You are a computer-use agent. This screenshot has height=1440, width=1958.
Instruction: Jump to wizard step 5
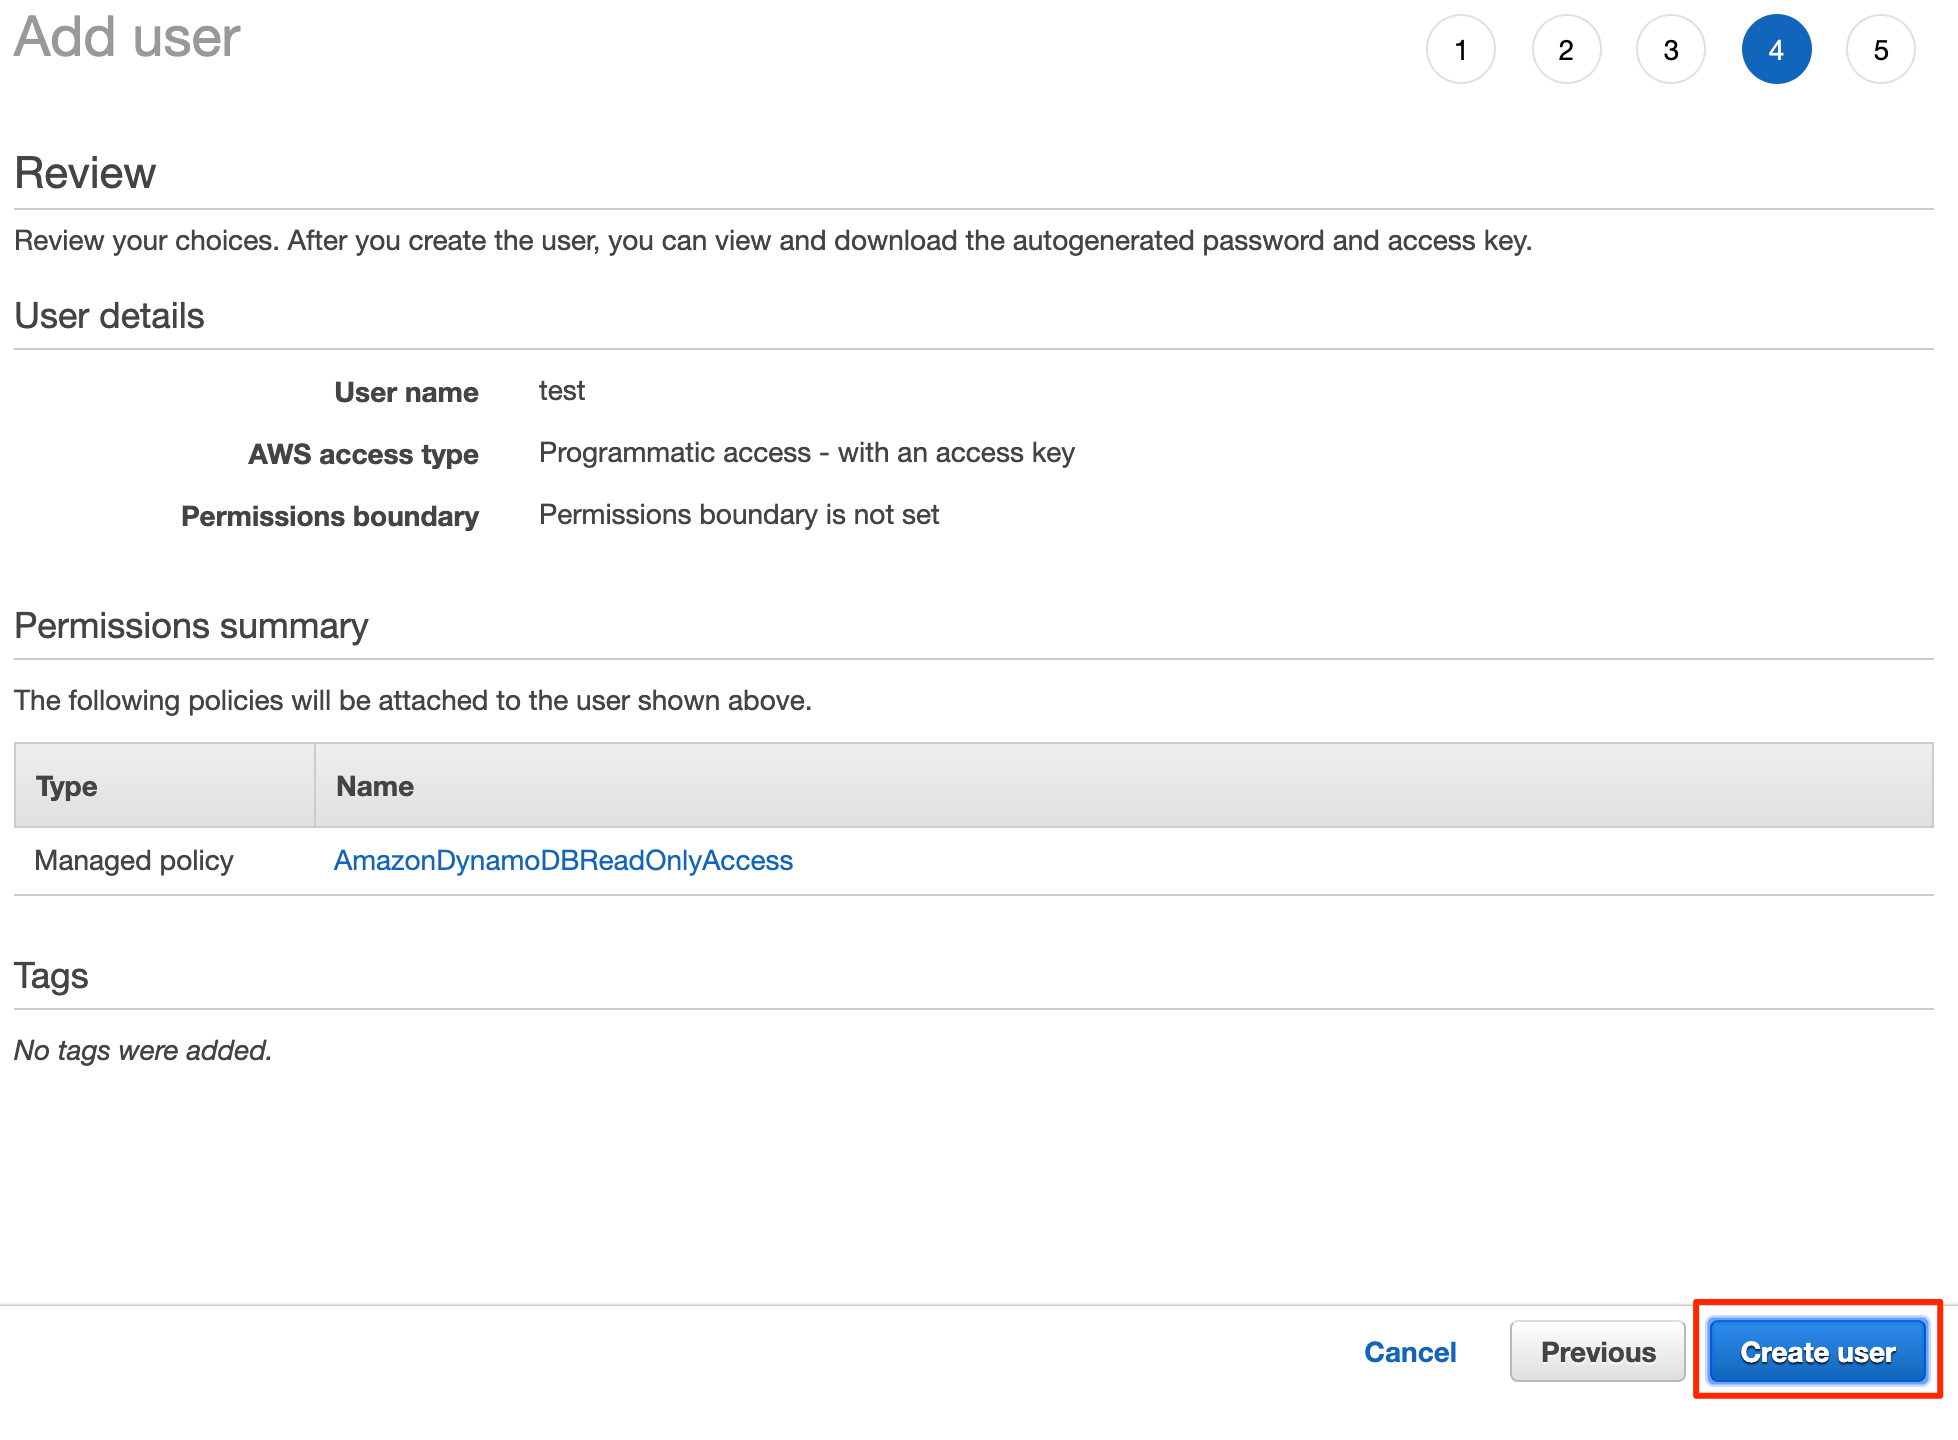[x=1881, y=50]
